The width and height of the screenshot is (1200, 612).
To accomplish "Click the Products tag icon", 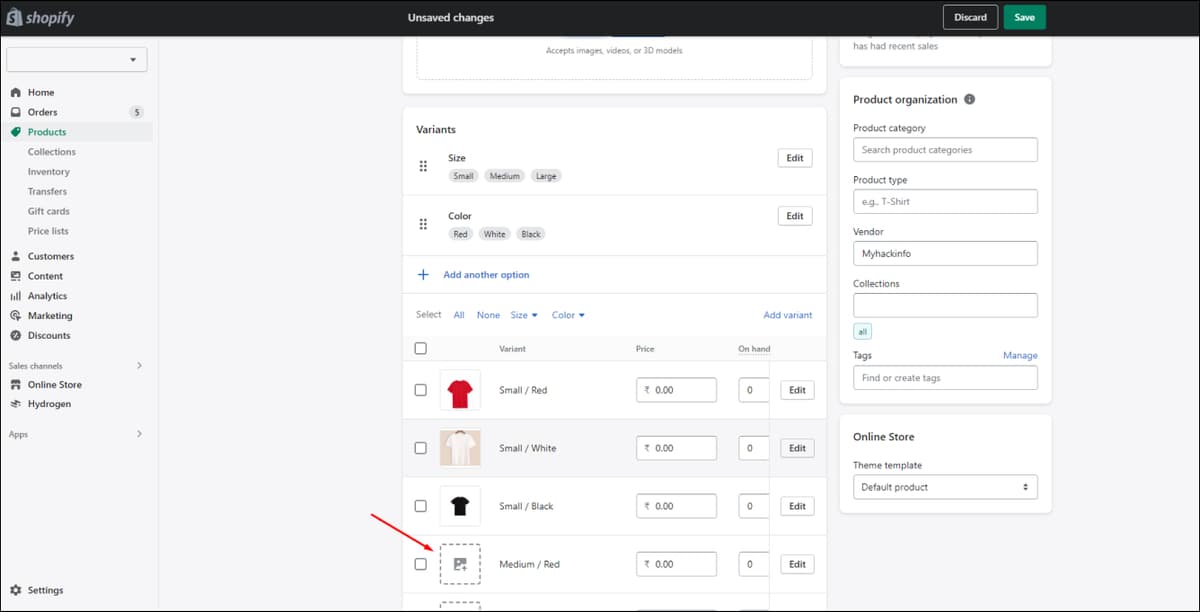I will point(15,132).
